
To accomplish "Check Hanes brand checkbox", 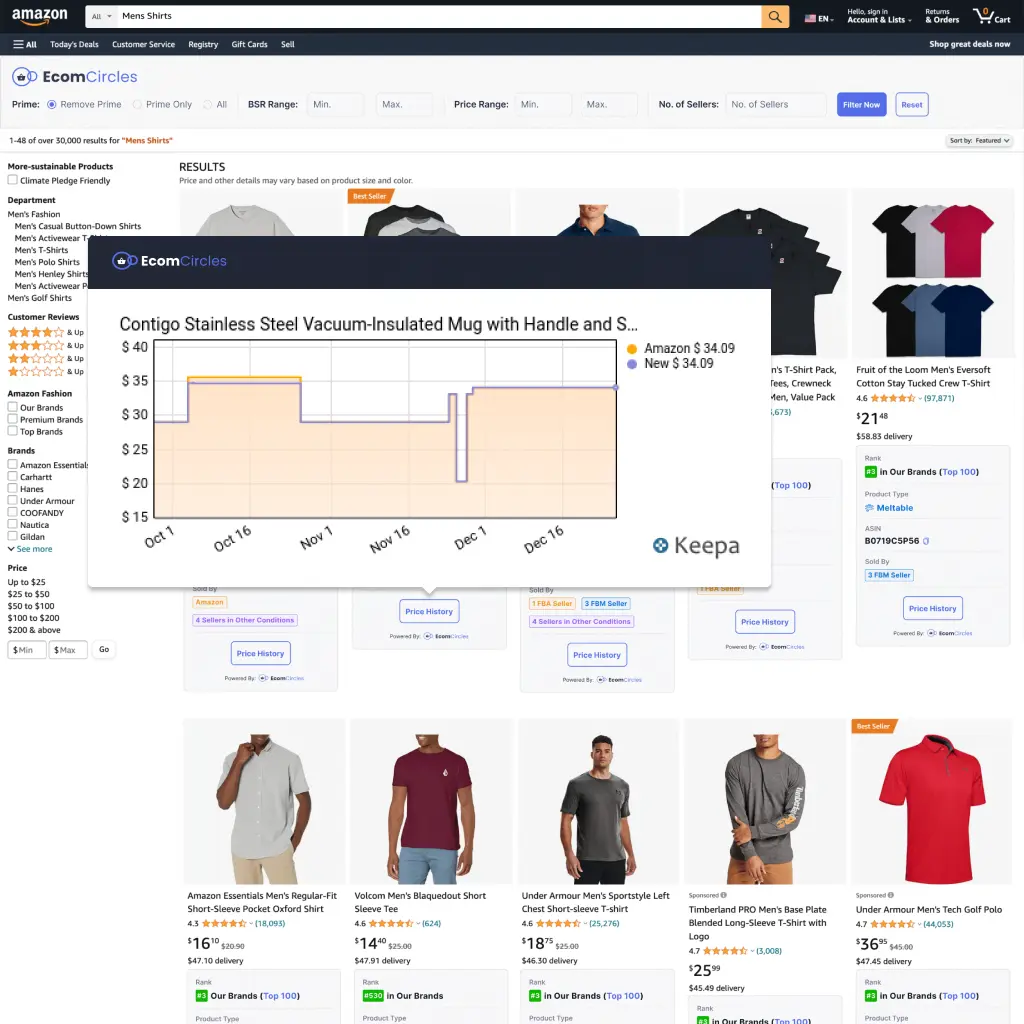I will 12,488.
